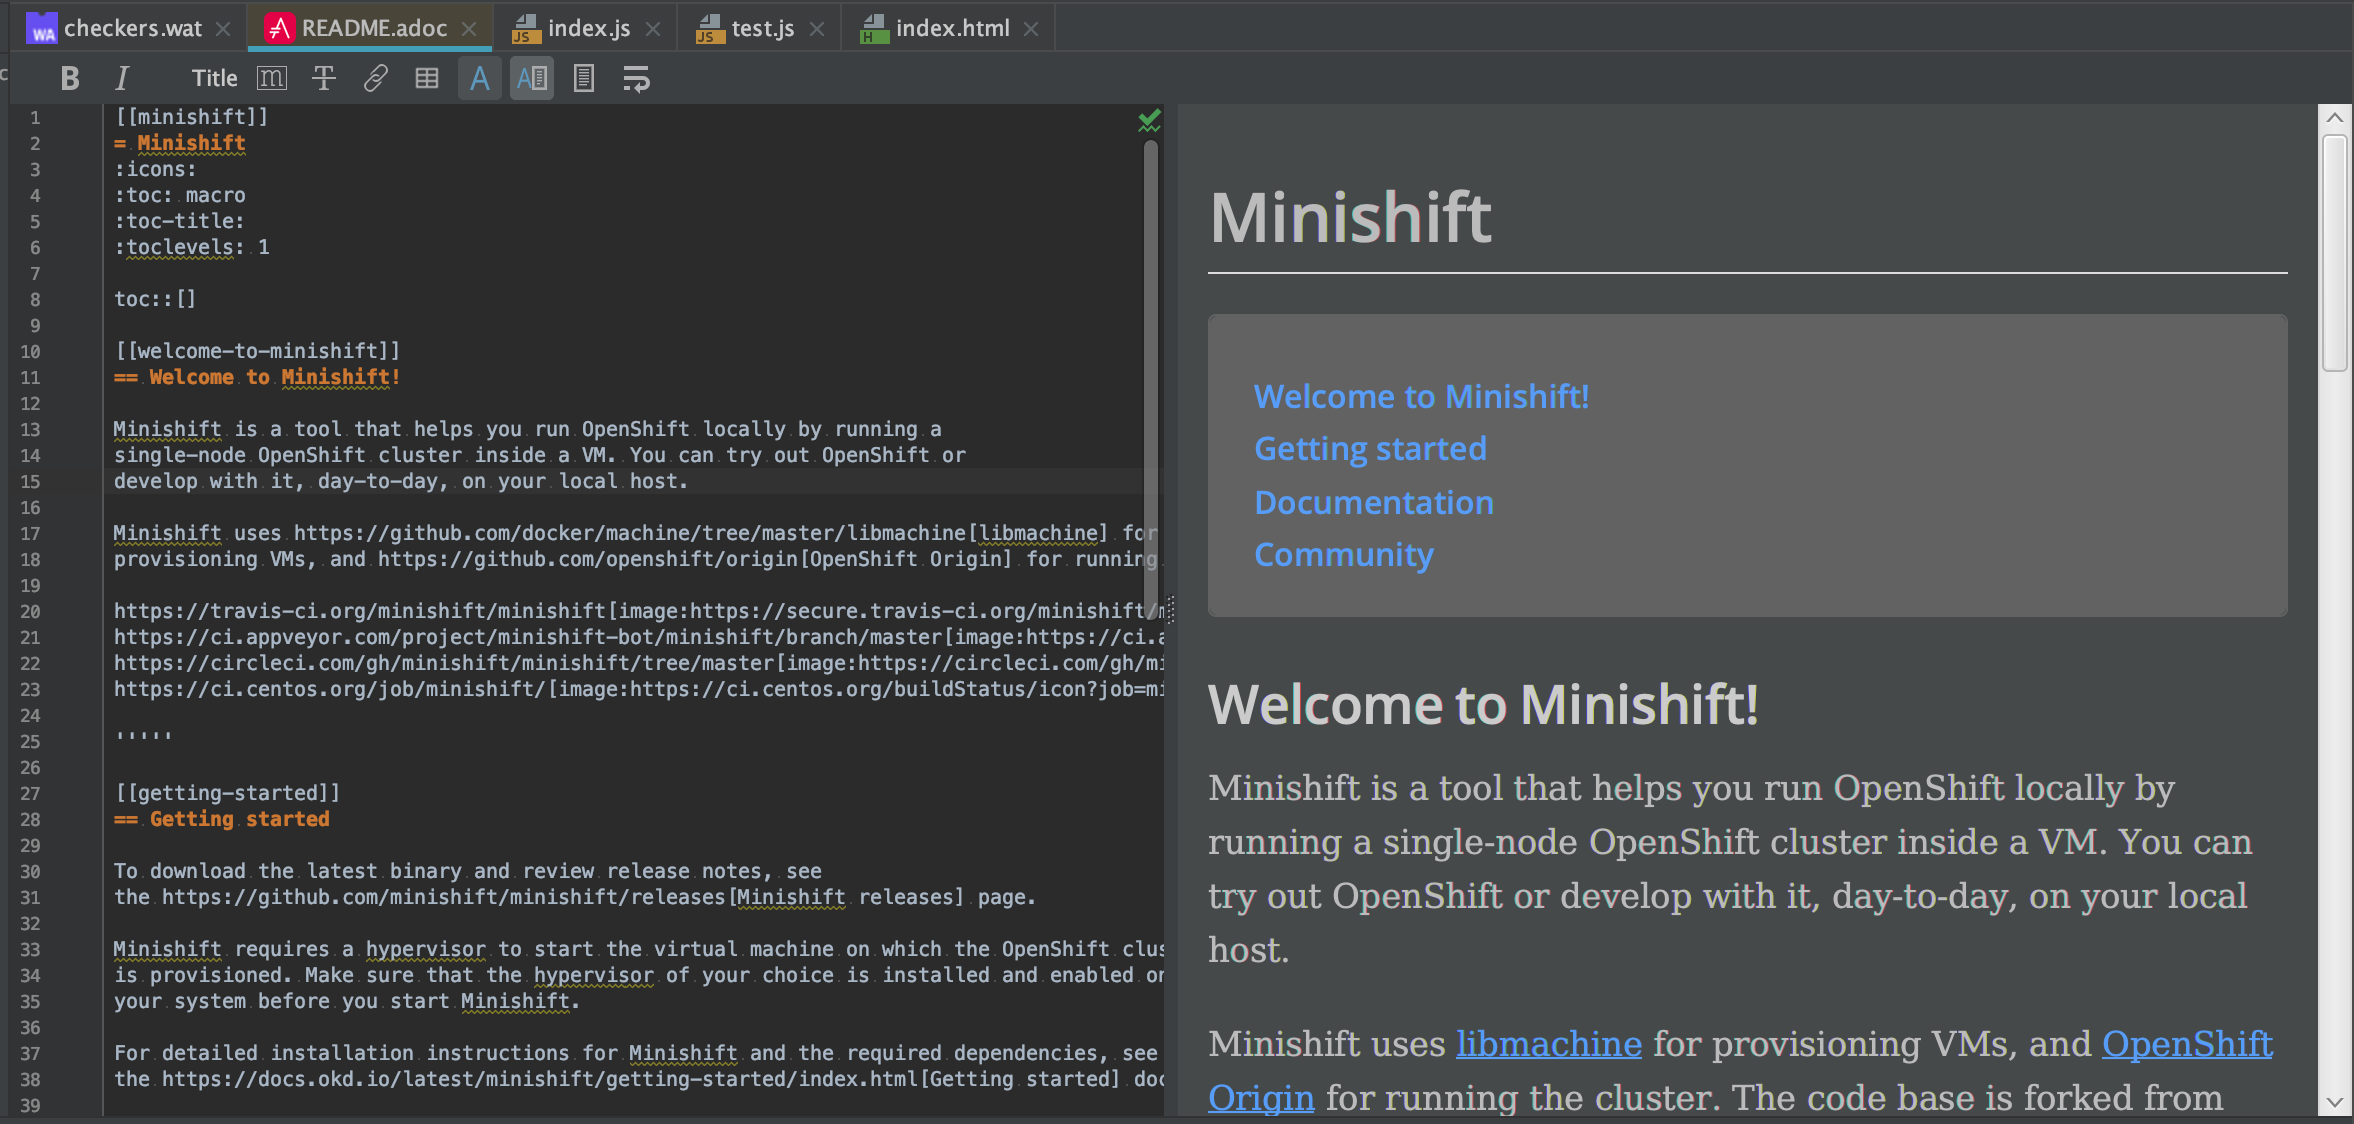Click the checkers.wat file type icon
2354x1124 pixels.
click(x=42, y=29)
